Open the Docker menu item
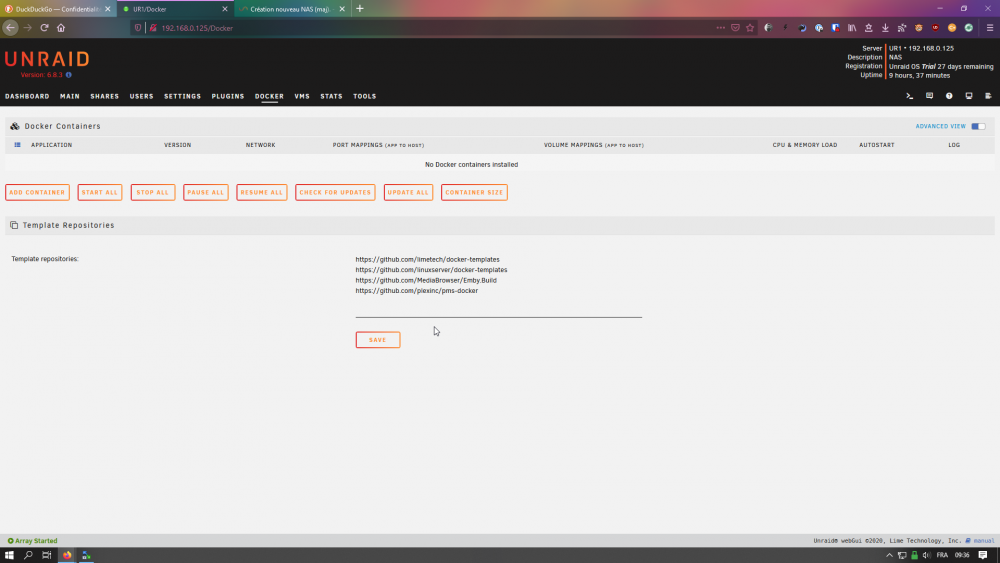1000x563 pixels. click(x=269, y=96)
